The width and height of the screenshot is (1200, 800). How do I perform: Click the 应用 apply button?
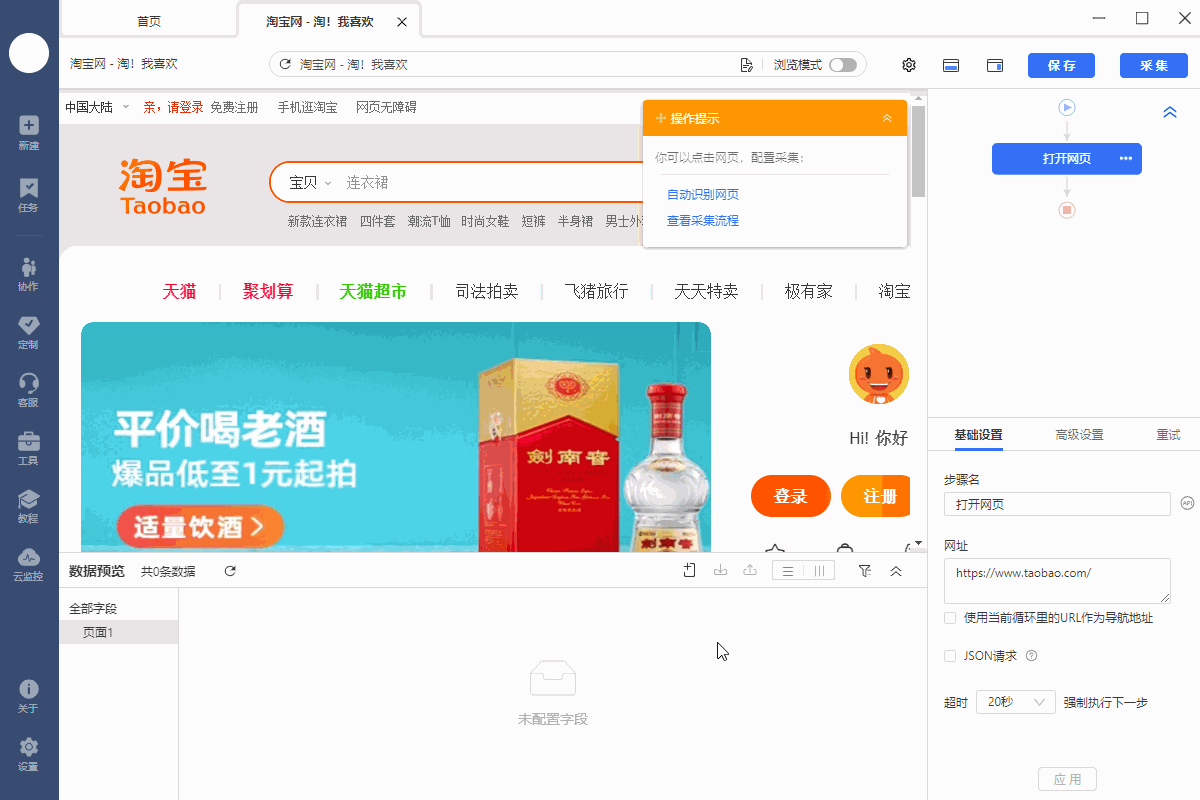click(1067, 779)
